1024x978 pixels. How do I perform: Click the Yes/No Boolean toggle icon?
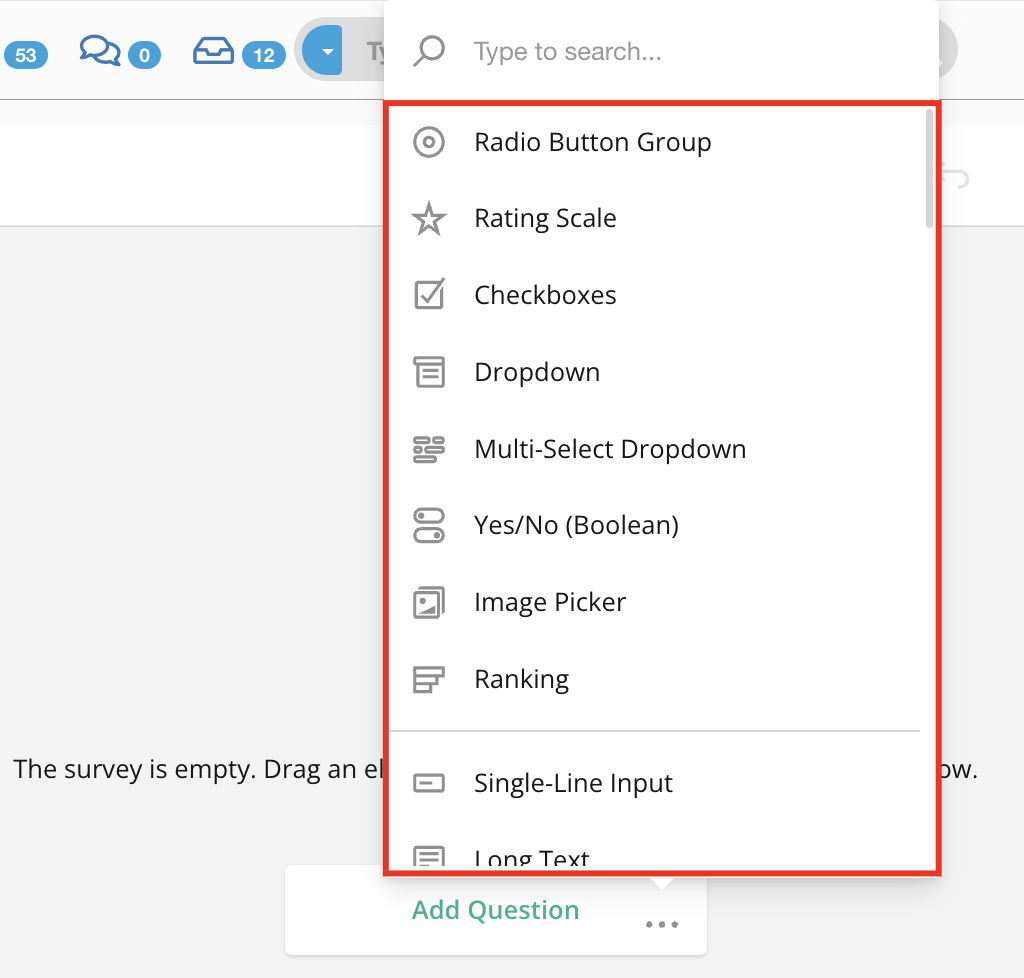429,525
